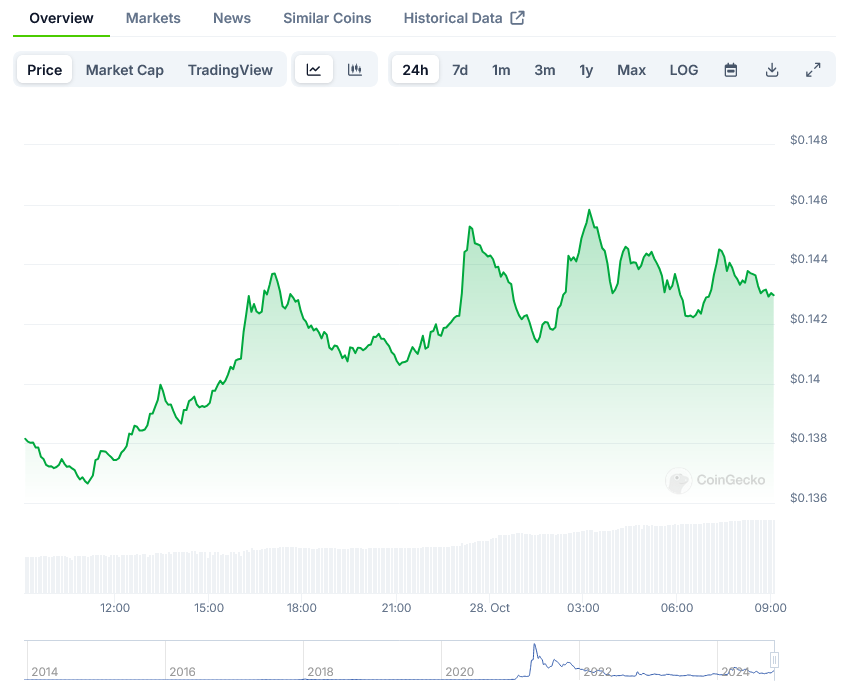Open the Similar Coins tab
The width and height of the screenshot is (844, 696).
click(x=327, y=18)
